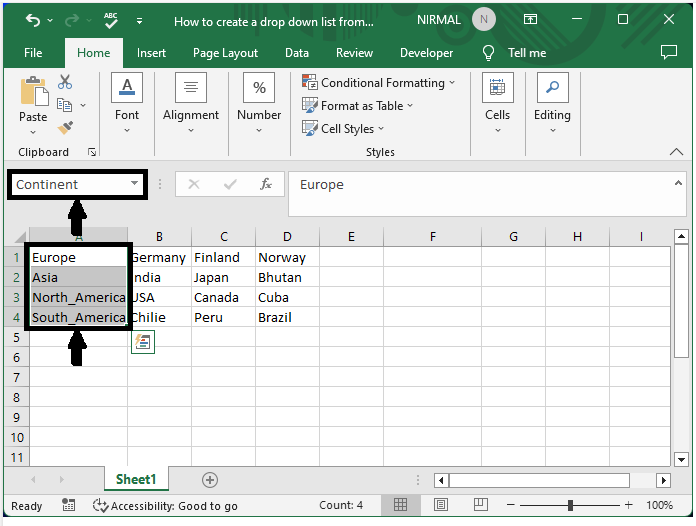Open the Quick Analysis icon
Screen dimensions: 696x526
(x=143, y=342)
